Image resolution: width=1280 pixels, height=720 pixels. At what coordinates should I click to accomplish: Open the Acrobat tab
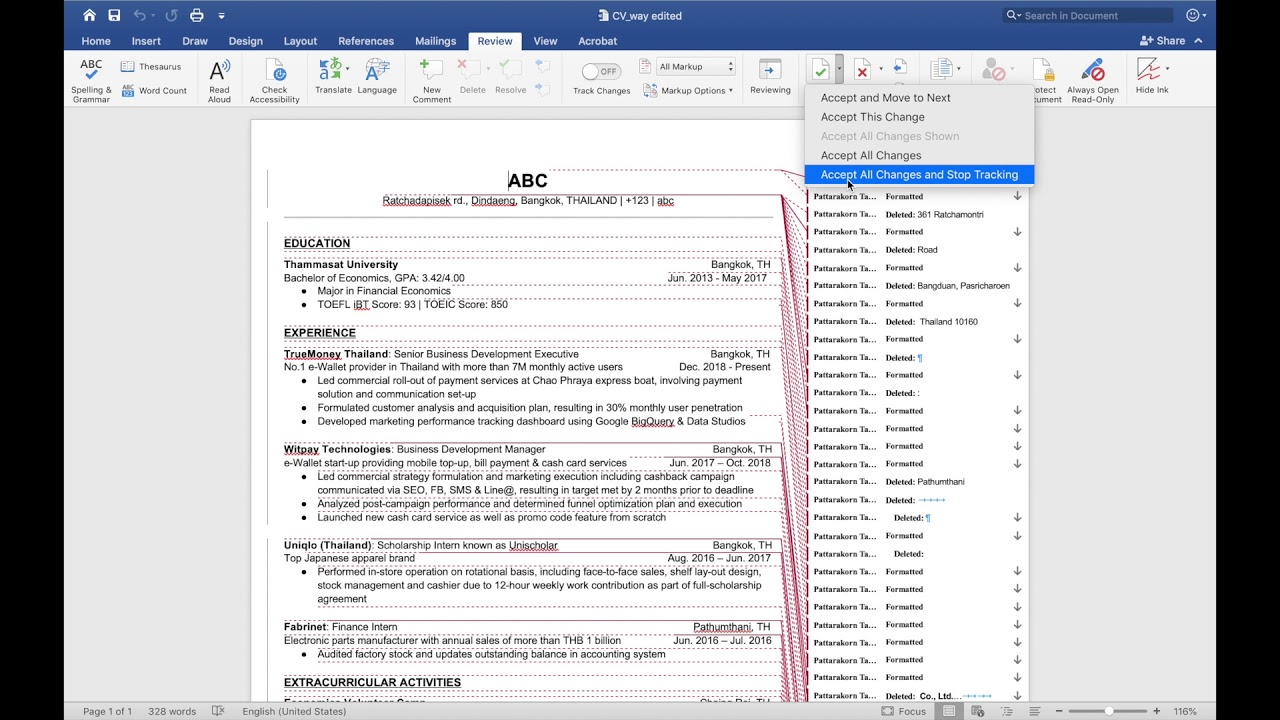597,41
